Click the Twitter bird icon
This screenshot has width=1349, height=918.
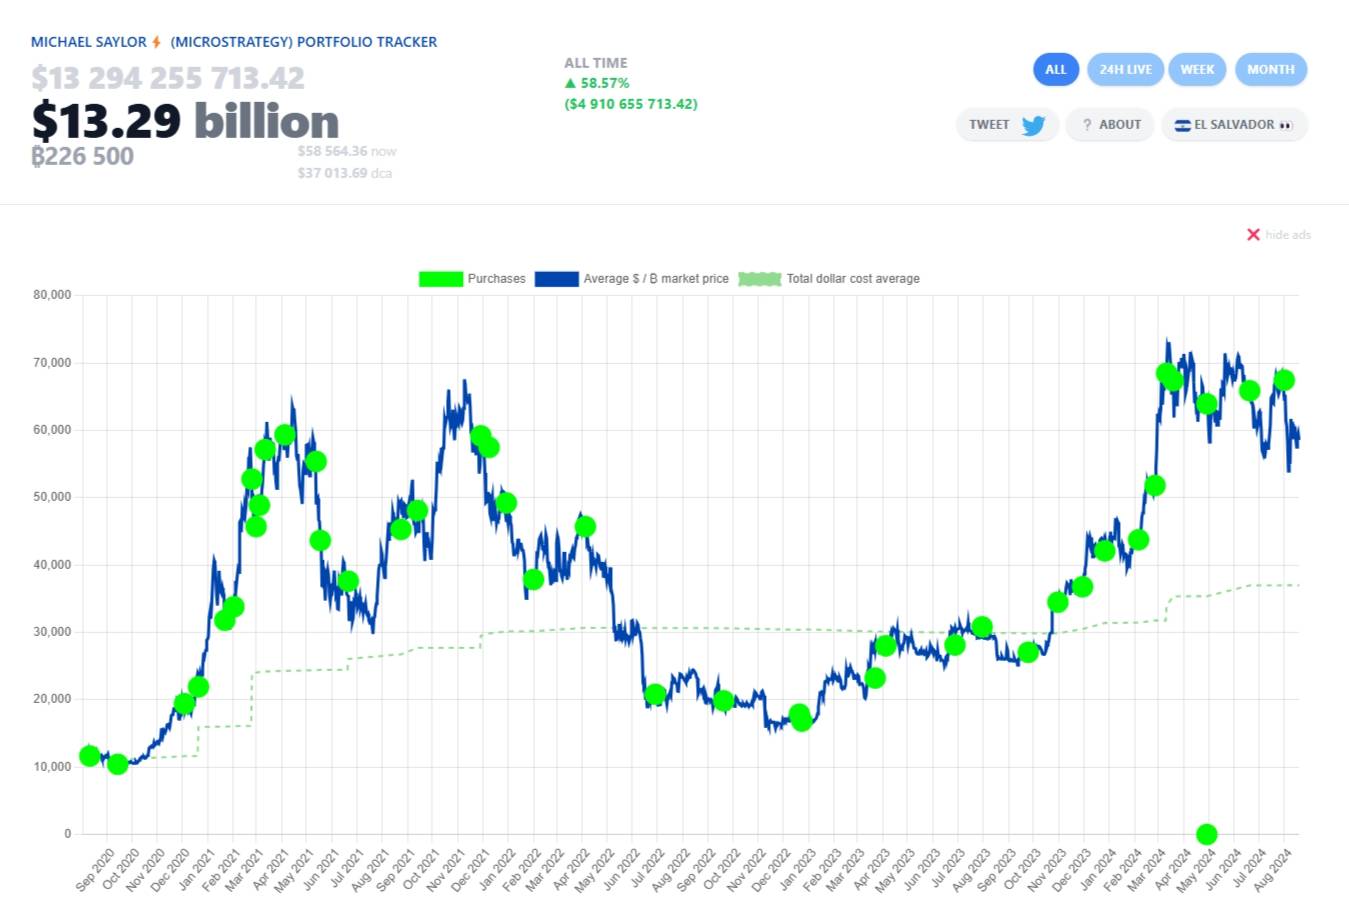tap(1033, 125)
